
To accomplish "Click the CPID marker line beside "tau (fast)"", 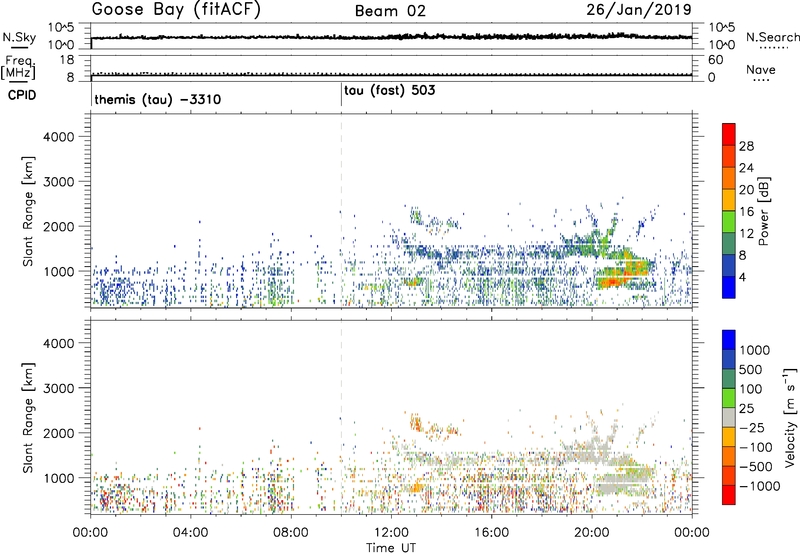I will [x=341, y=95].
